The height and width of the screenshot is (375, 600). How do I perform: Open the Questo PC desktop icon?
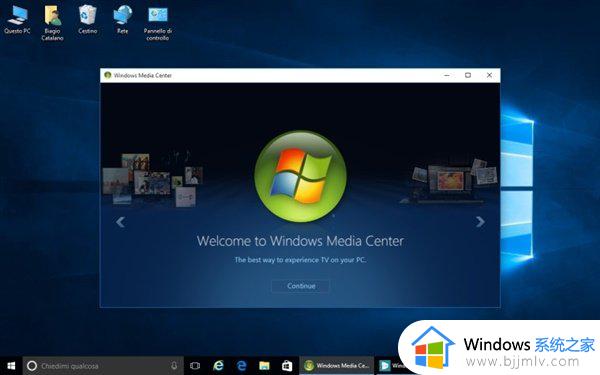(17, 20)
